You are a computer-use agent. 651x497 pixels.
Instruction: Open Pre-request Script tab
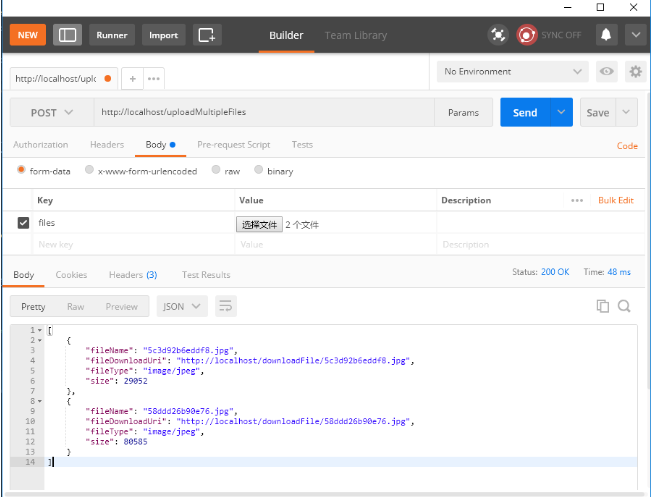pos(233,144)
